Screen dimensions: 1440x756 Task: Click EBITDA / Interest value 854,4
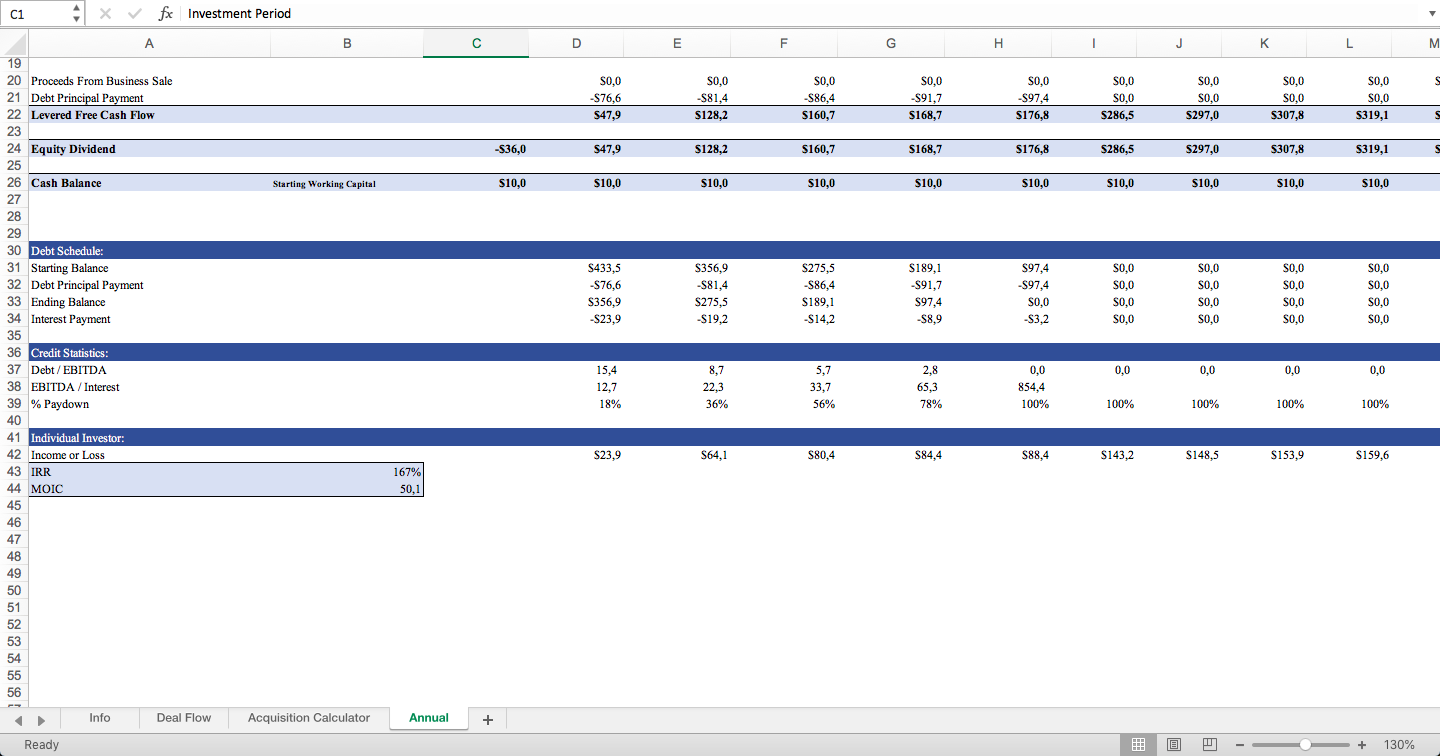[x=1031, y=387]
